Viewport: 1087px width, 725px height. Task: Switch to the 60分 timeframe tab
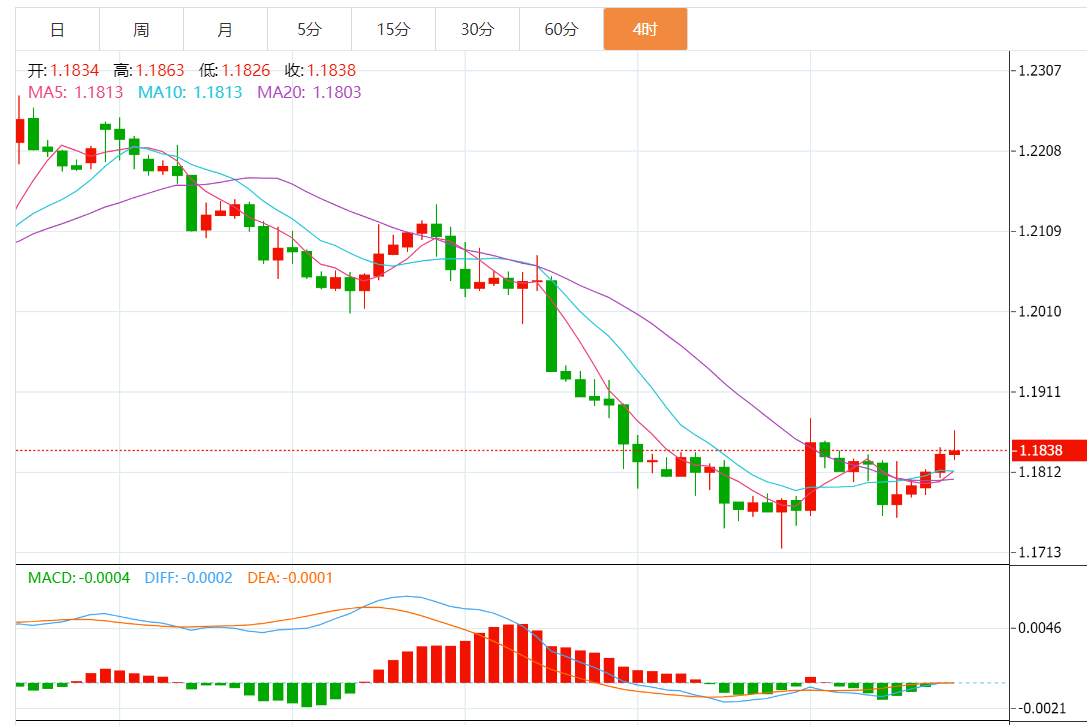(x=562, y=29)
